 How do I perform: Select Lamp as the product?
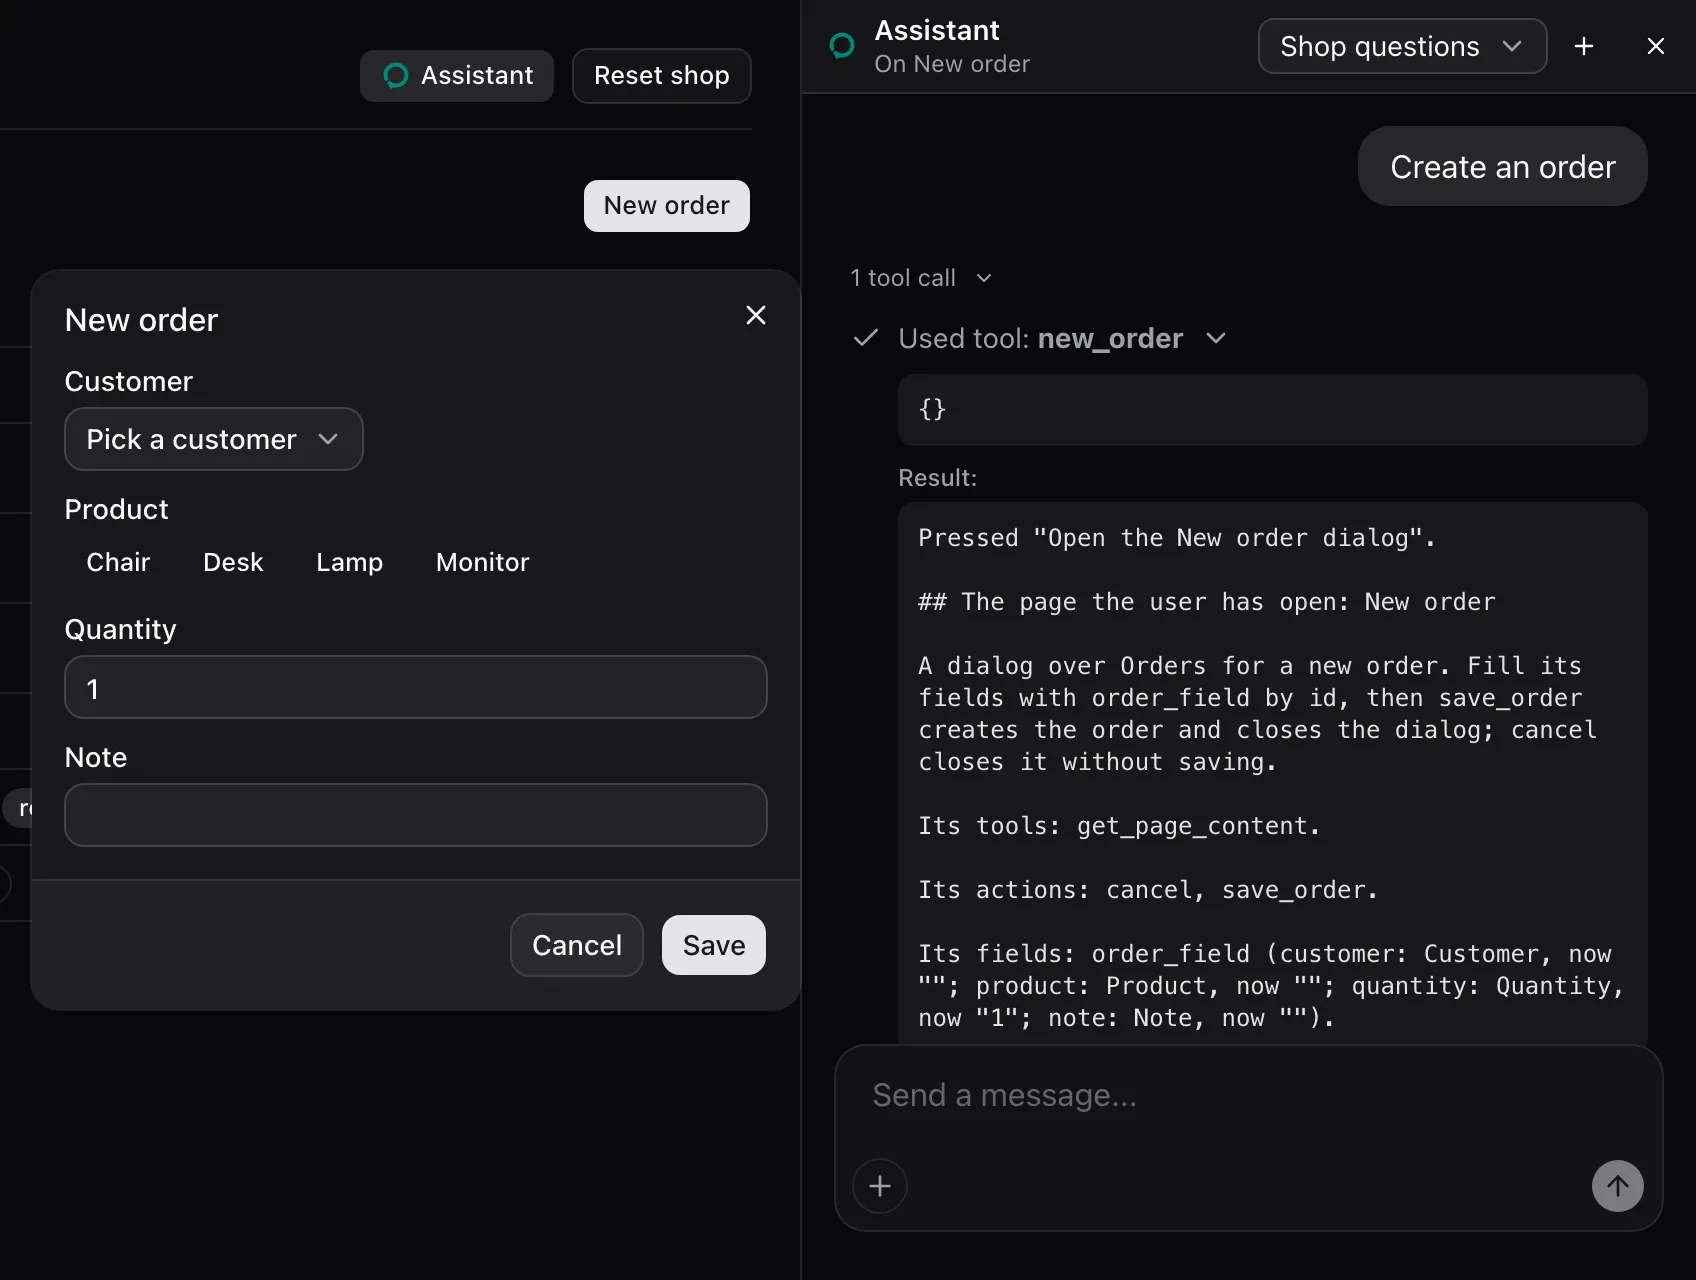[349, 562]
